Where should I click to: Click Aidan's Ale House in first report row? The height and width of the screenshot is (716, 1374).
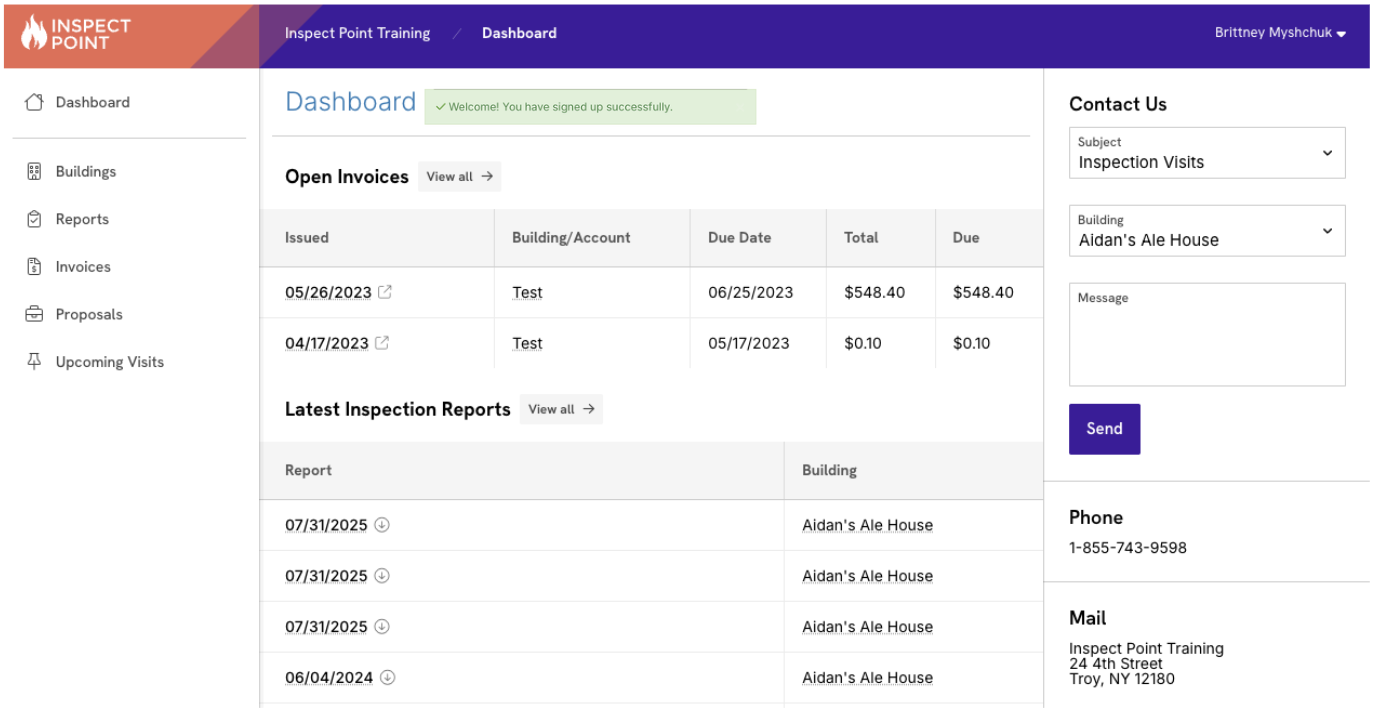[x=867, y=525]
